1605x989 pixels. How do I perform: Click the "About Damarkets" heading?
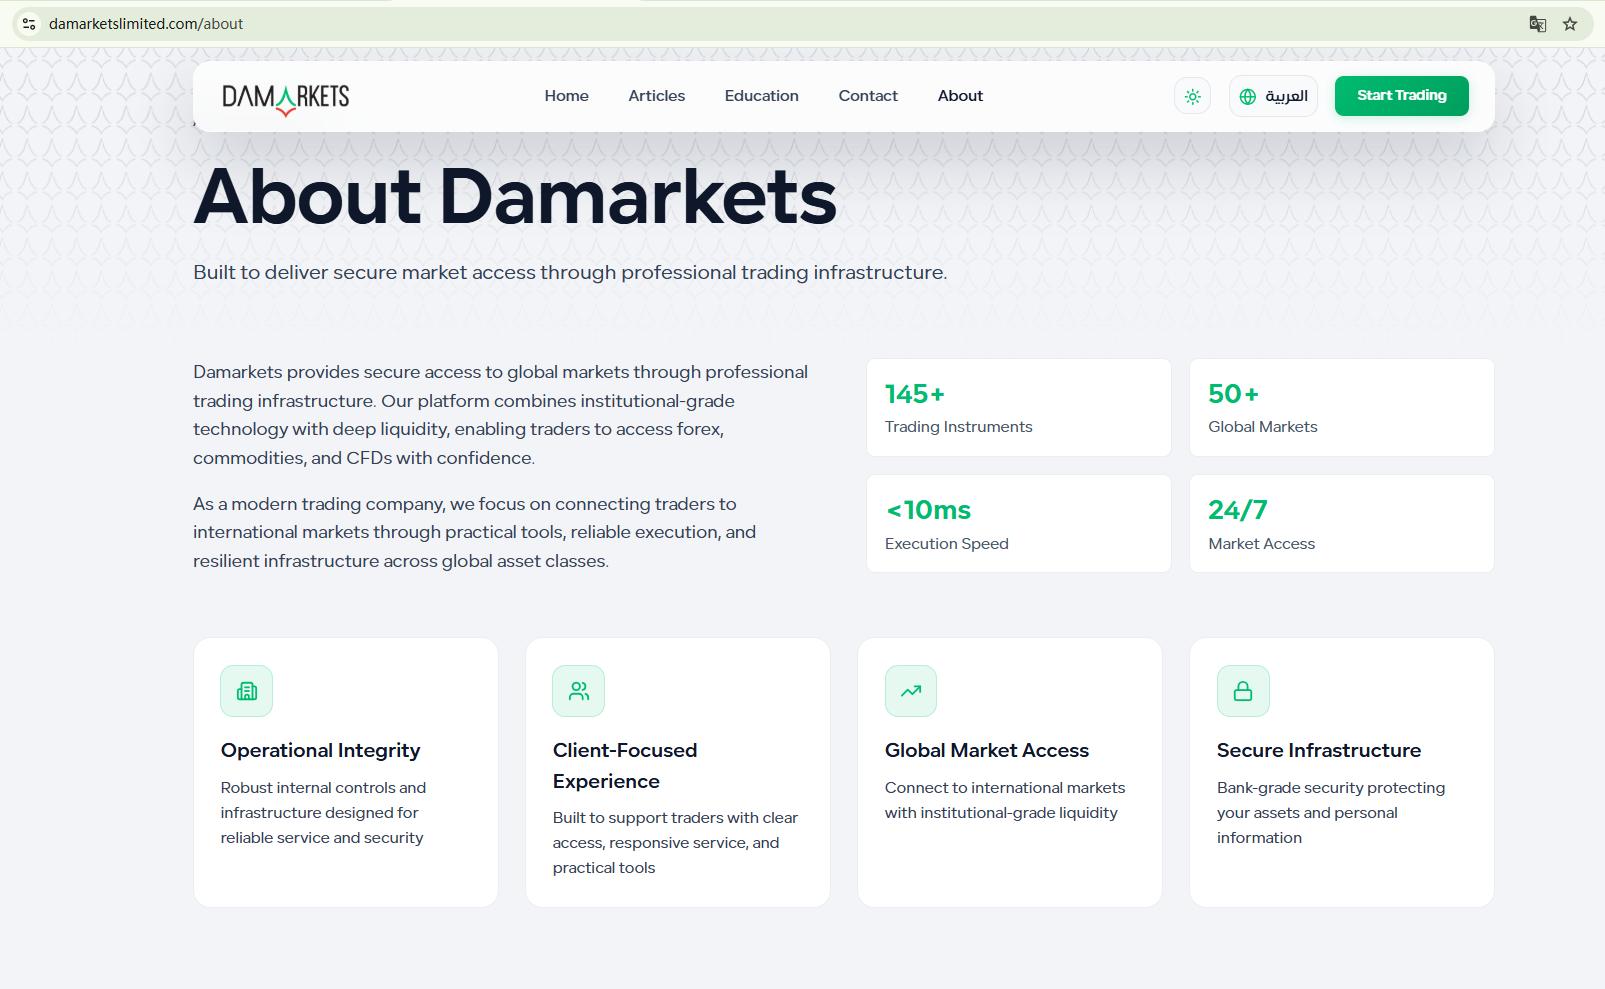pos(515,196)
